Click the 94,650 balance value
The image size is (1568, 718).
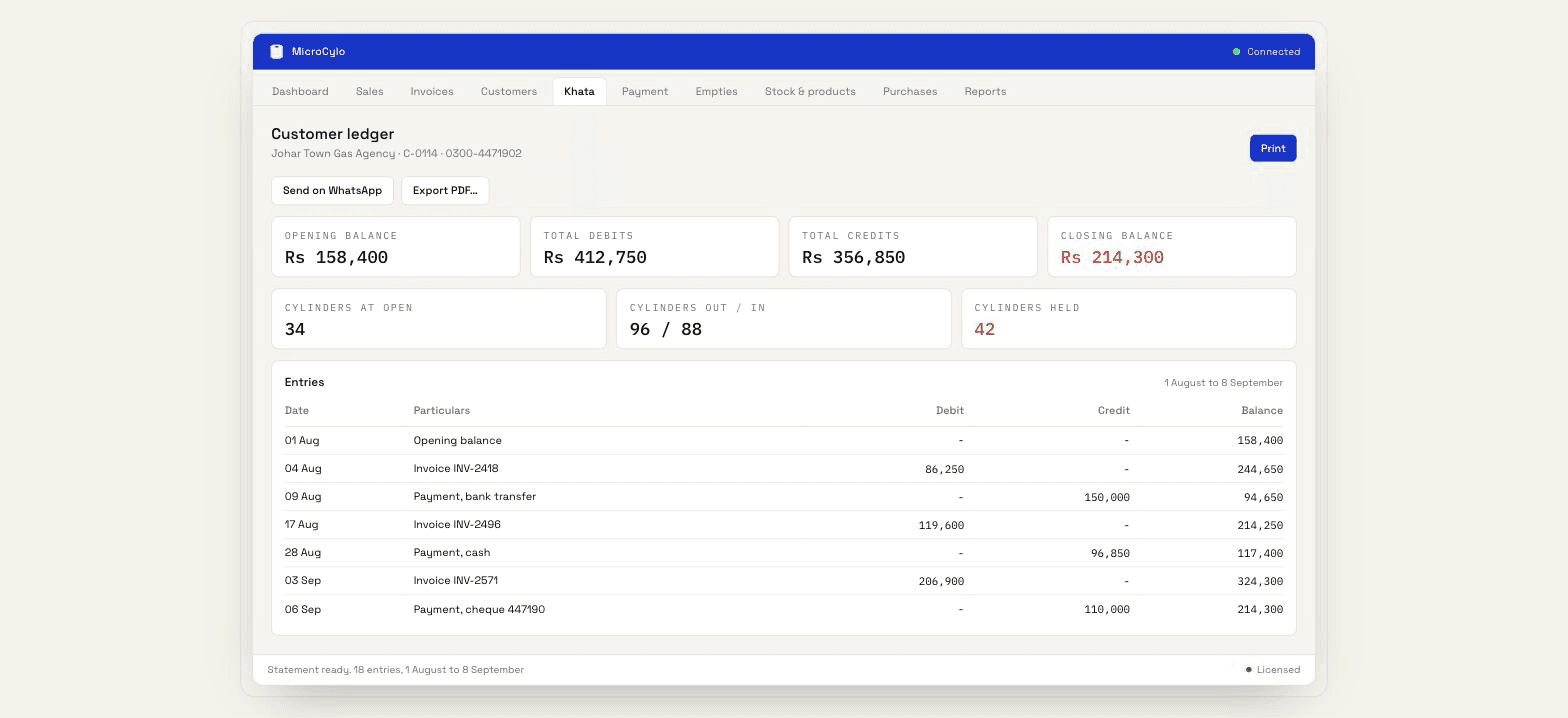(1264, 497)
